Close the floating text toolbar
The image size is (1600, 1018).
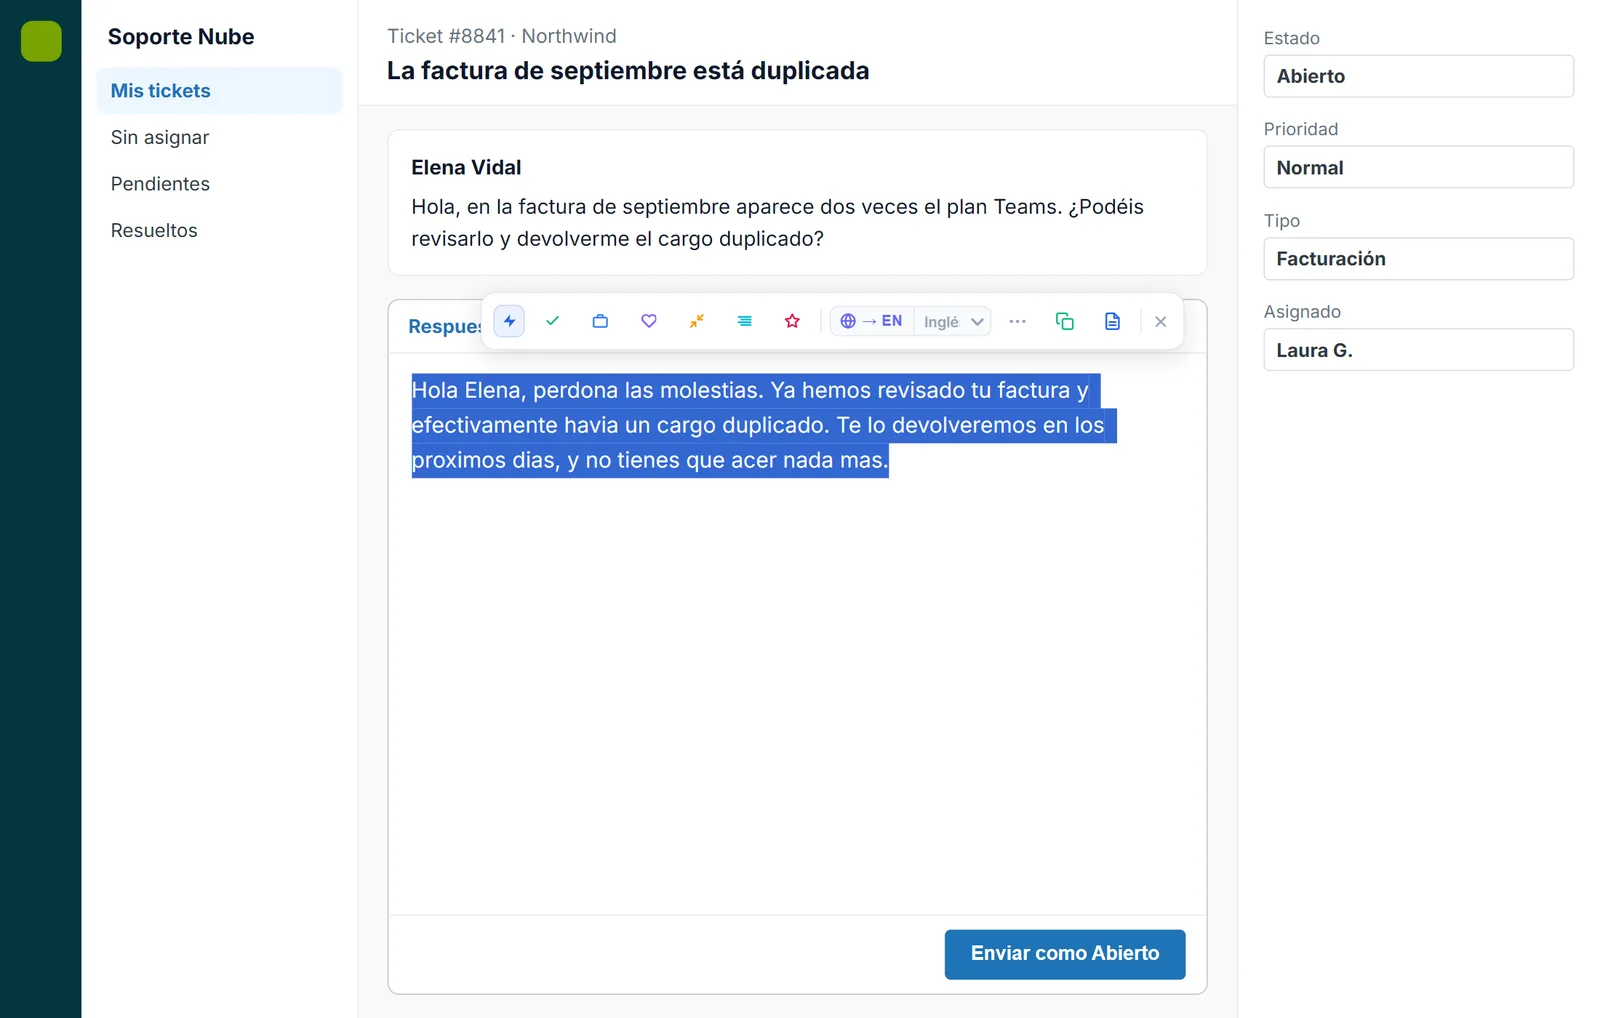[x=1160, y=321]
